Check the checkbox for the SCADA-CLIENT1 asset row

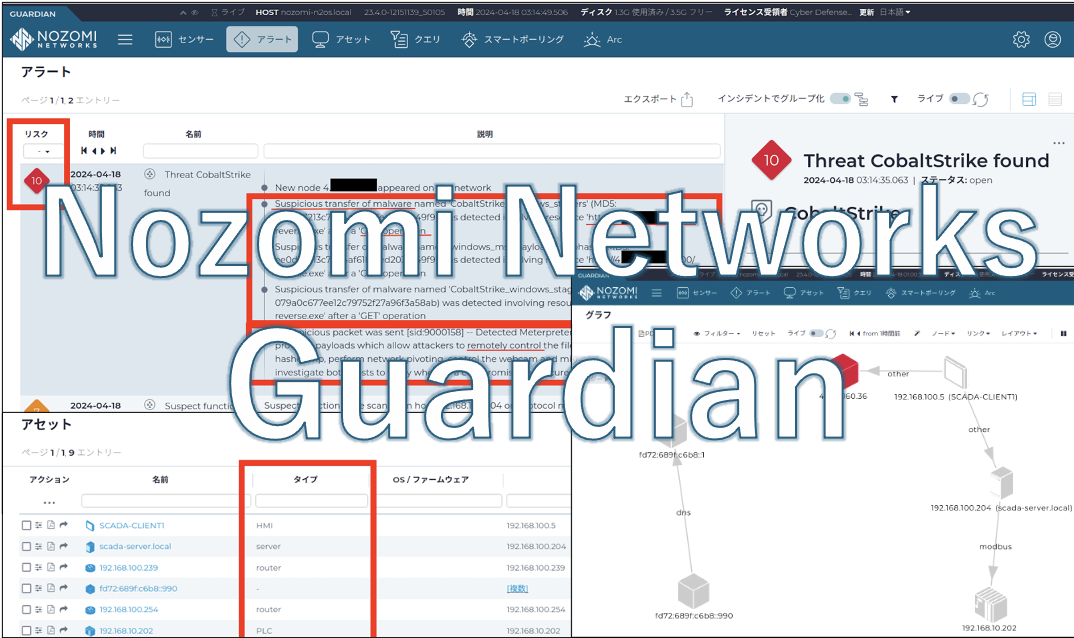click(27, 525)
